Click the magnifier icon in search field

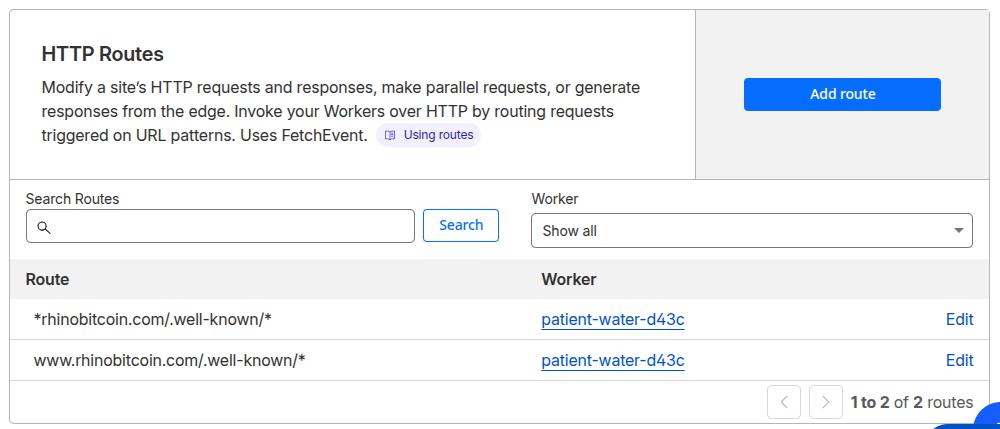(x=44, y=227)
